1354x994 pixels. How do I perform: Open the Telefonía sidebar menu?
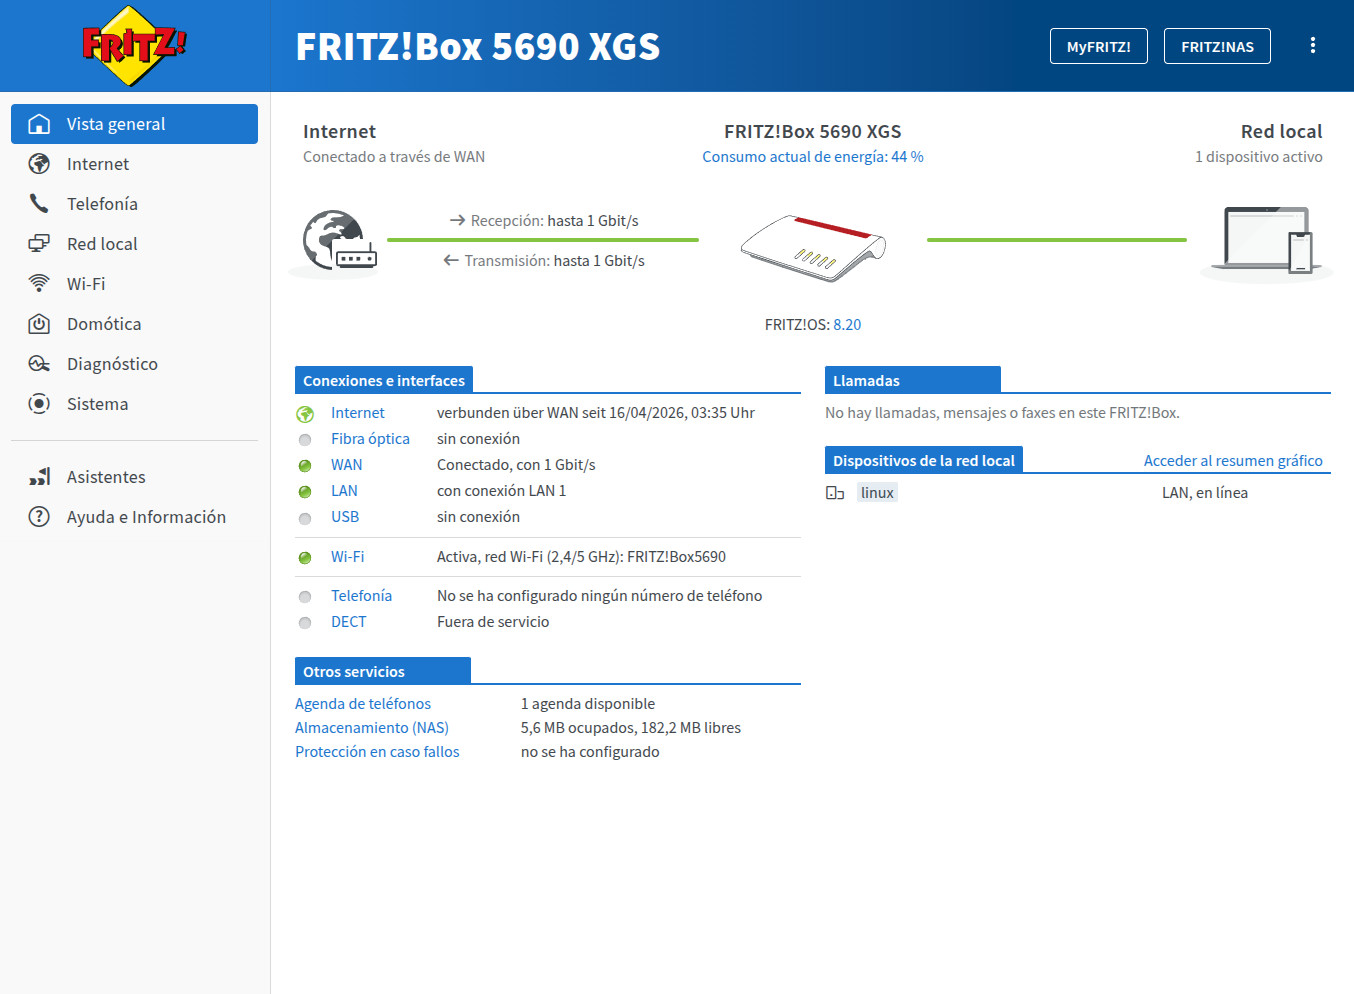134,204
